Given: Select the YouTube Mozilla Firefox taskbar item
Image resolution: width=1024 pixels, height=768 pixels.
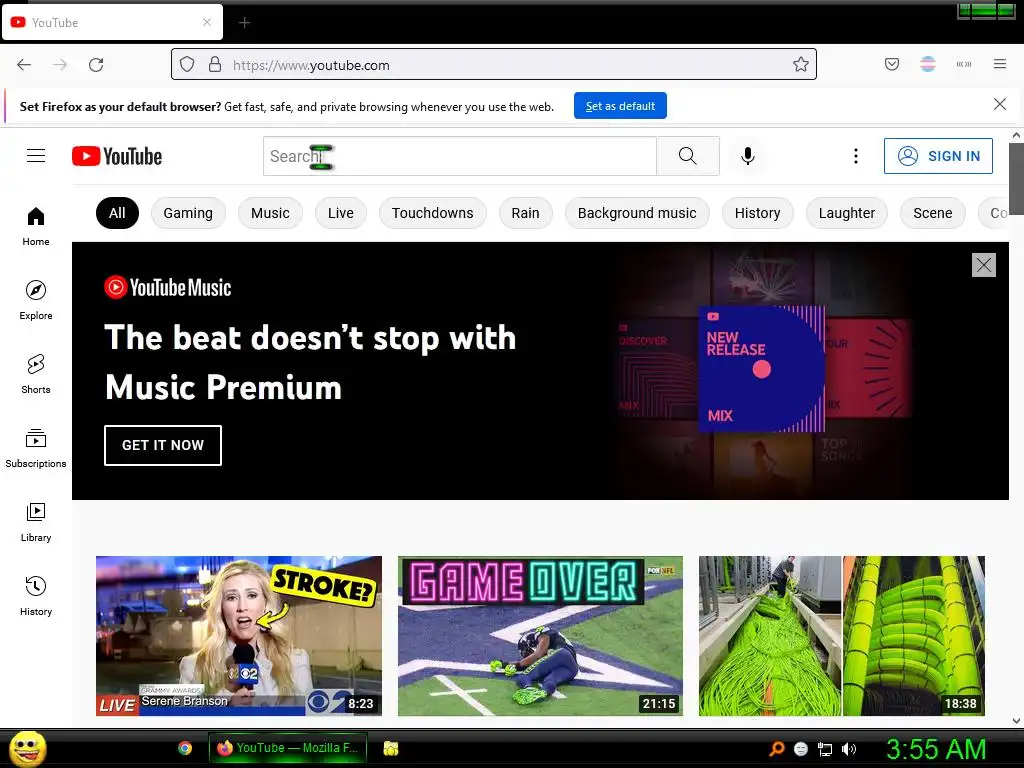Looking at the screenshot, I should point(288,748).
